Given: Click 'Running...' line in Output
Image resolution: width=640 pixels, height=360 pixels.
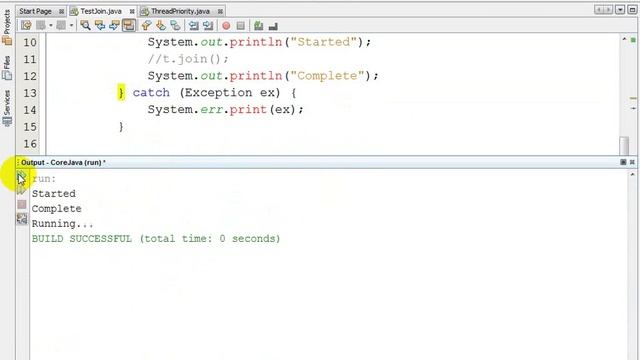Looking at the screenshot, I should click(62, 224).
